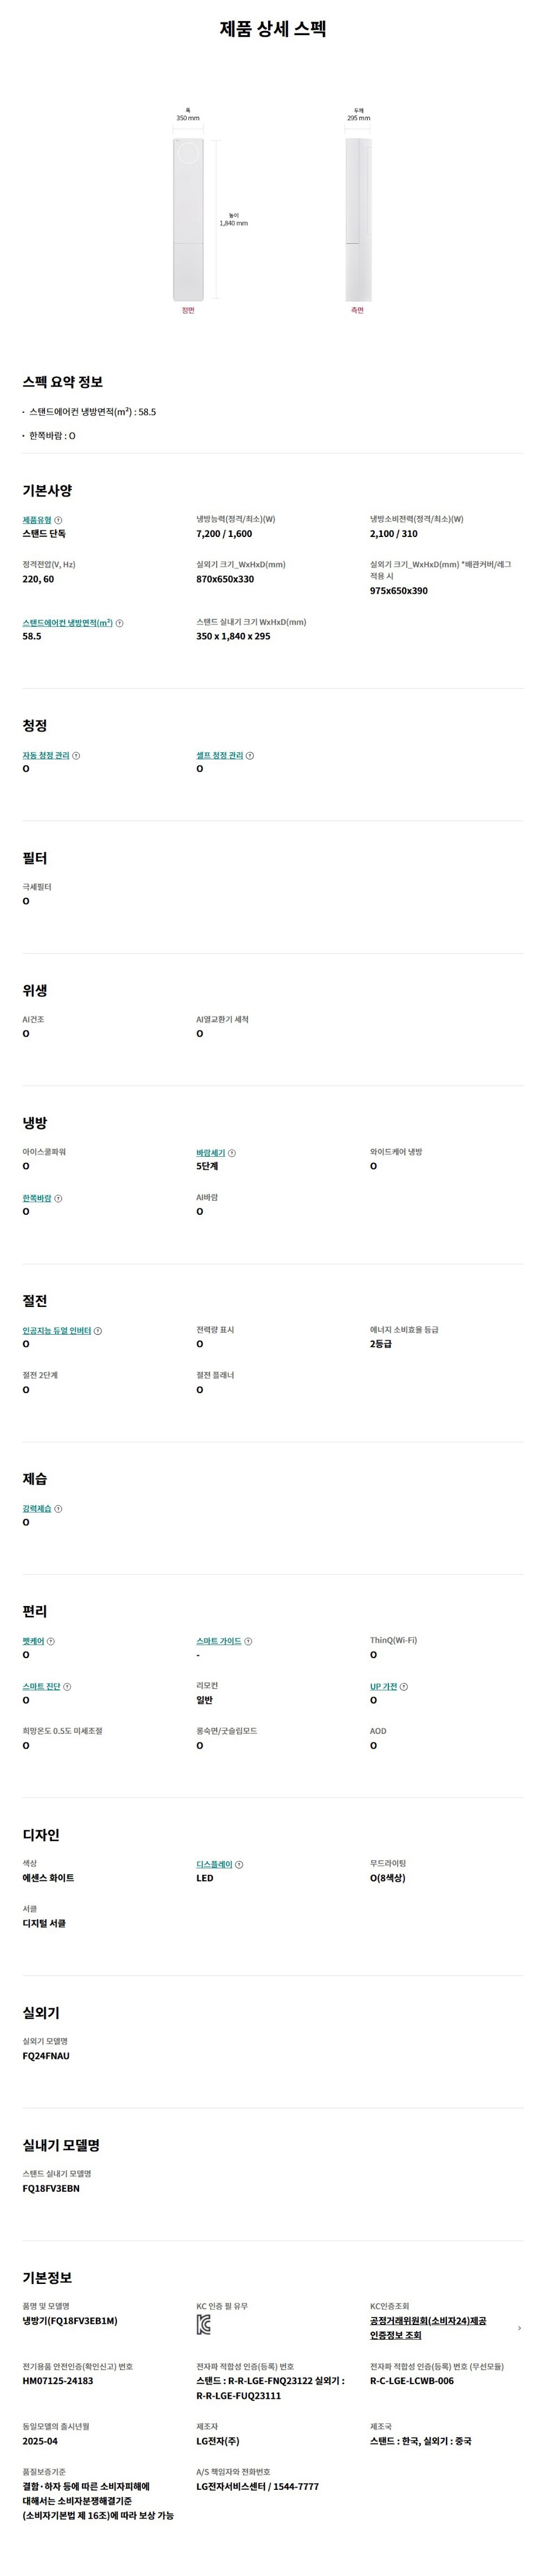Click the info icon next to 디스플레이
The width and height of the screenshot is (546, 2576).
(239, 1865)
